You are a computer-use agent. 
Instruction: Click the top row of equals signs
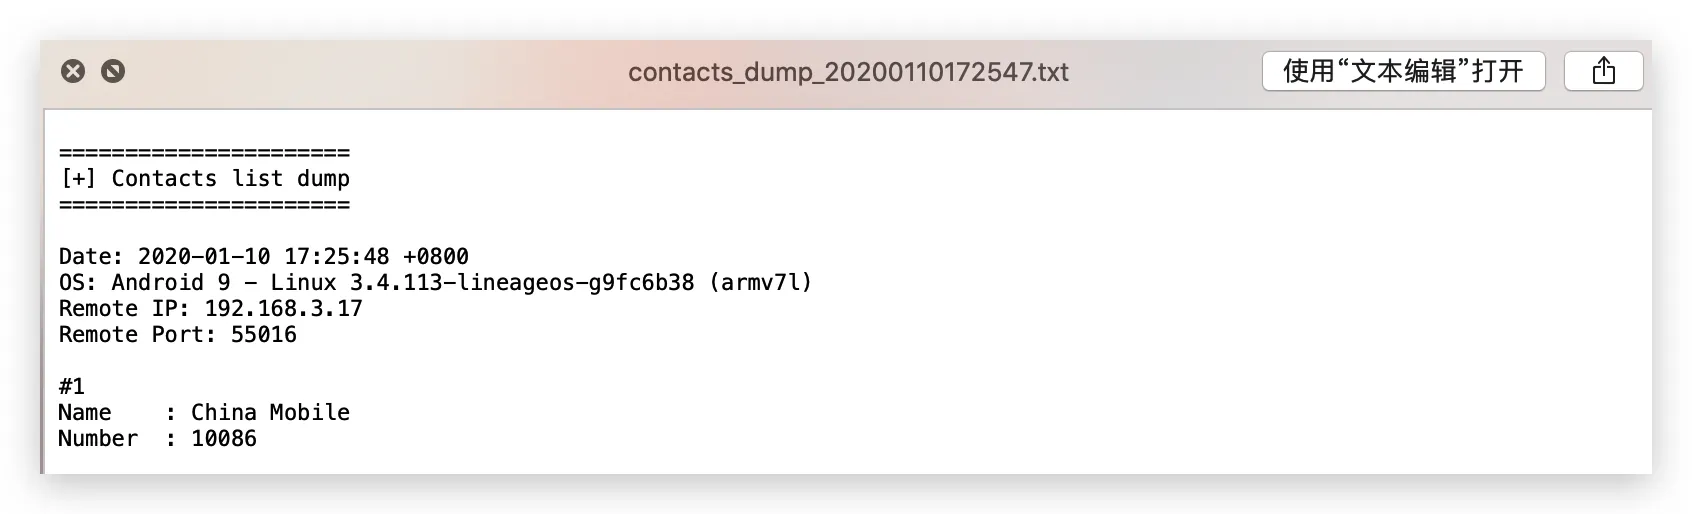(205, 153)
